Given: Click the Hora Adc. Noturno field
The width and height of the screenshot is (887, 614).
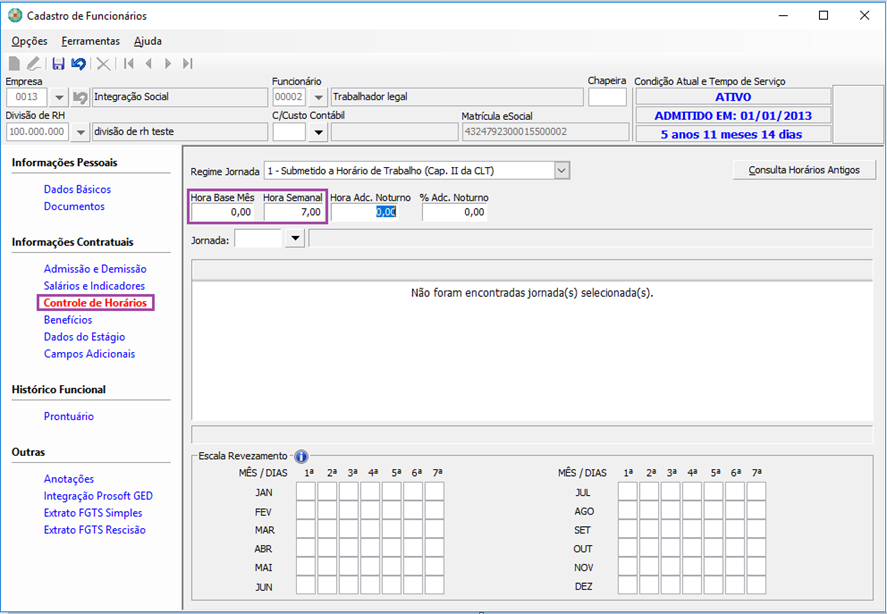Looking at the screenshot, I should tap(365, 212).
